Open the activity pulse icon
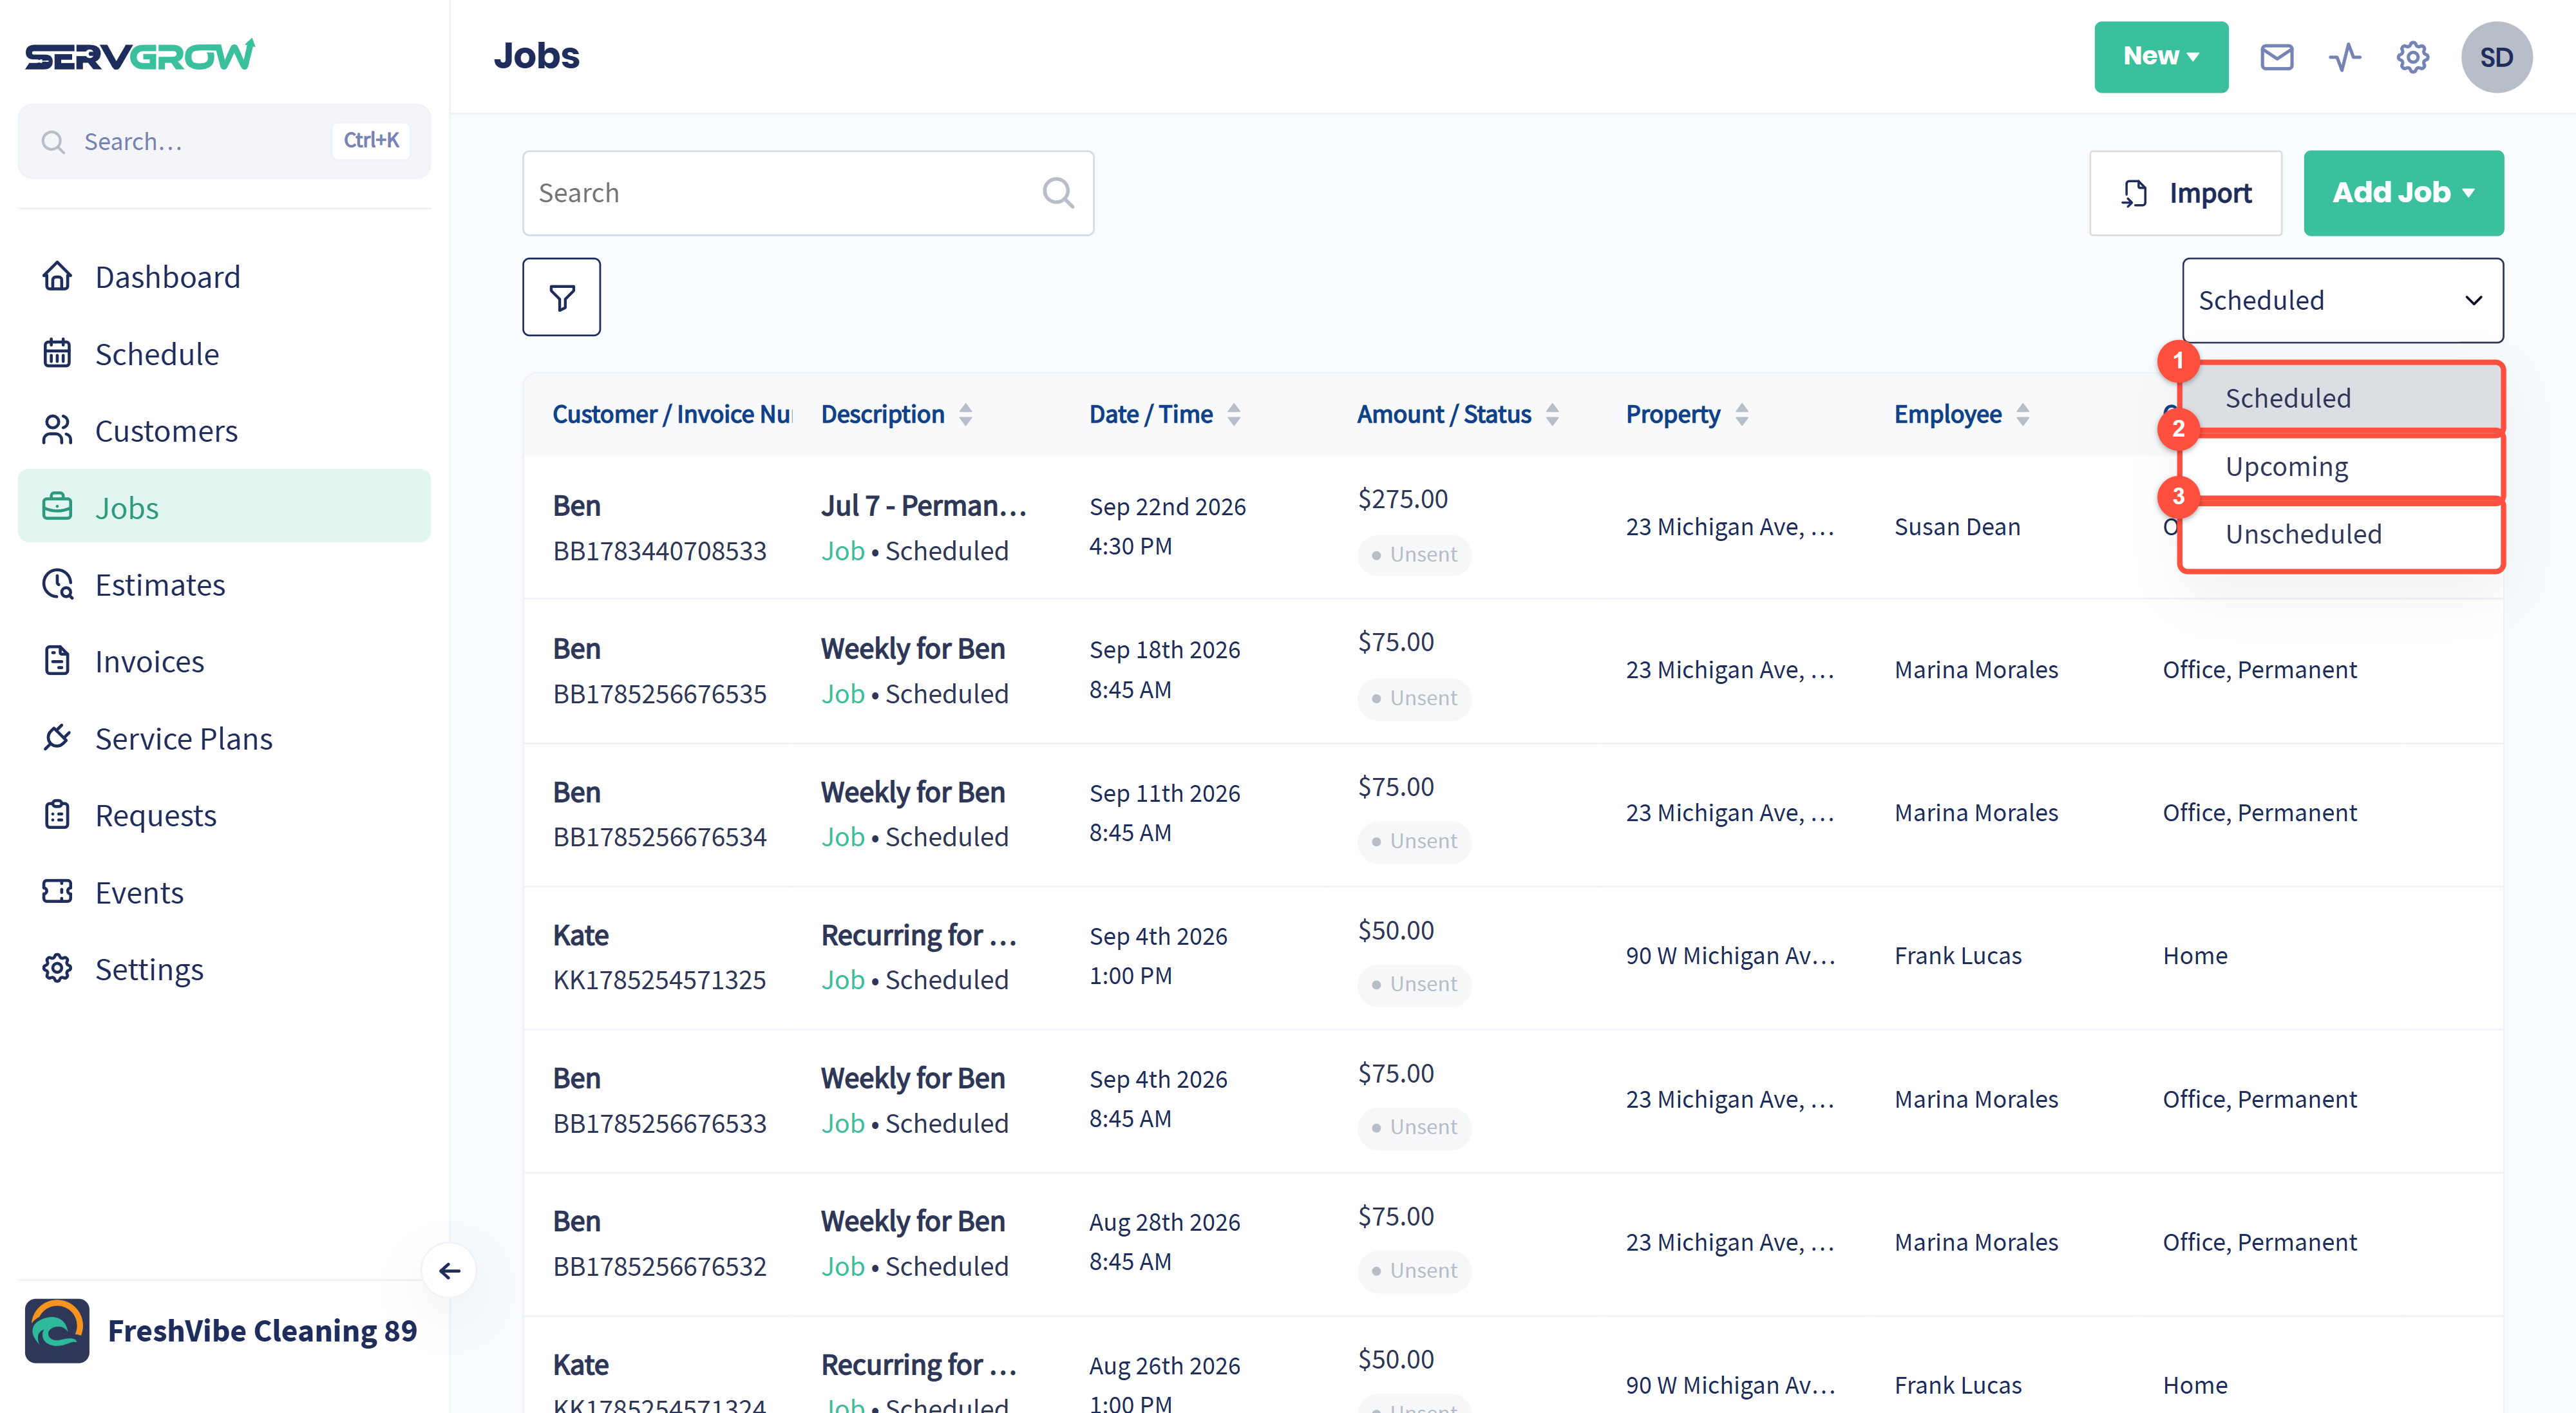The height and width of the screenshot is (1413, 2576). point(2344,57)
